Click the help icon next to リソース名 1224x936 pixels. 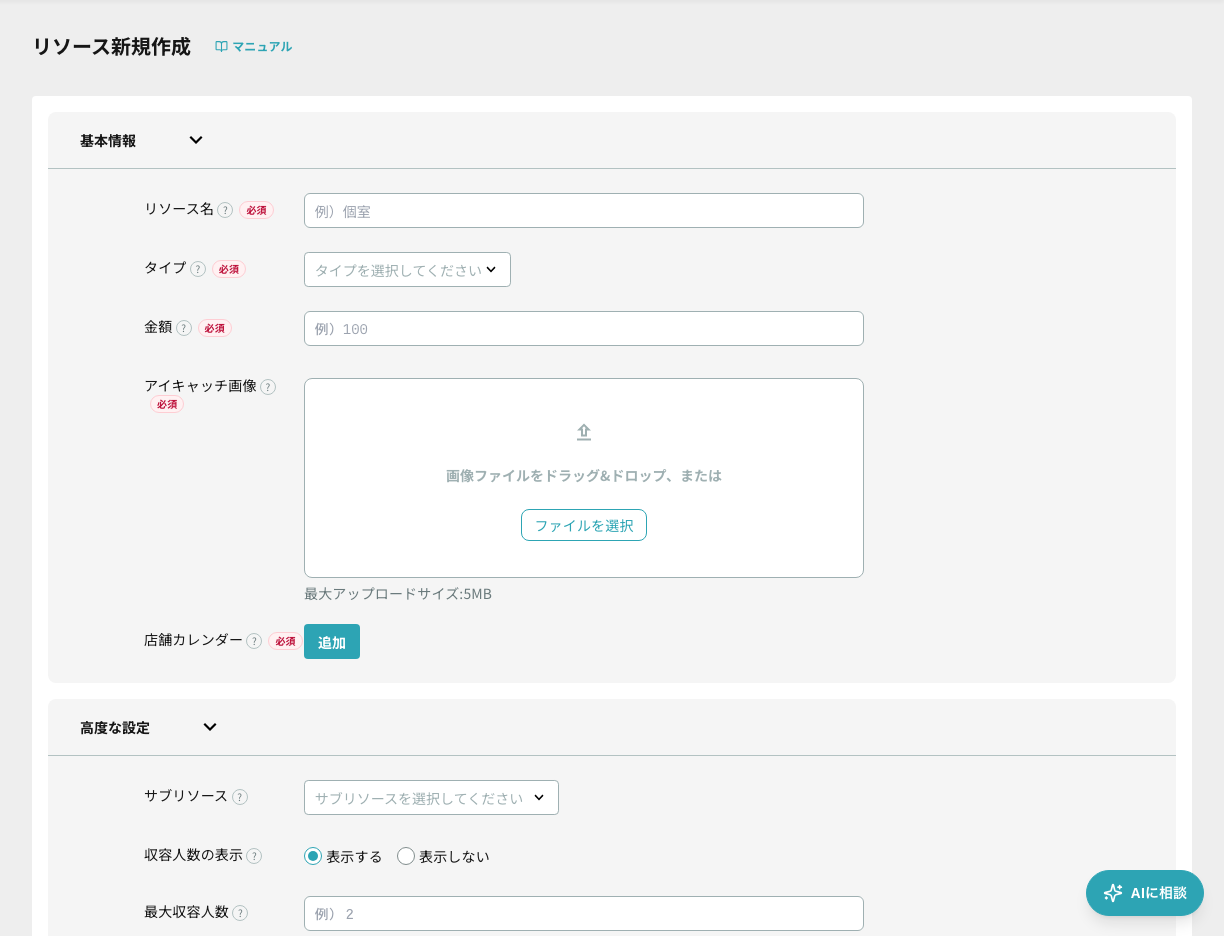coord(225,210)
